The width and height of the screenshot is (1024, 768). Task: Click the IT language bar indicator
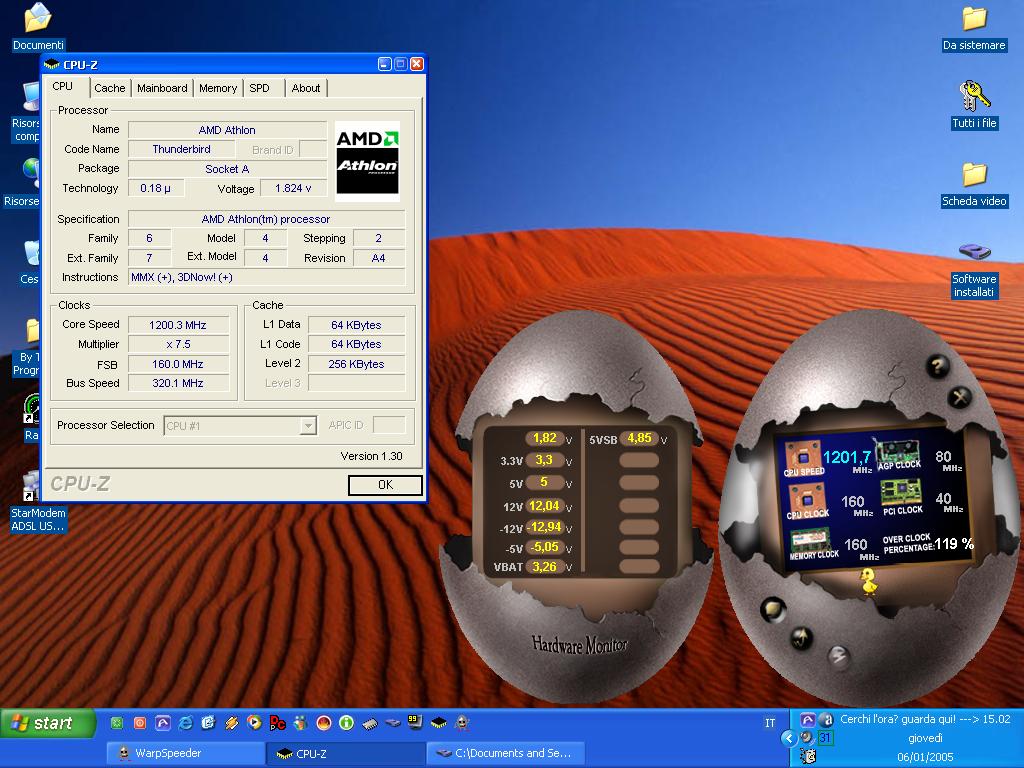click(x=770, y=723)
